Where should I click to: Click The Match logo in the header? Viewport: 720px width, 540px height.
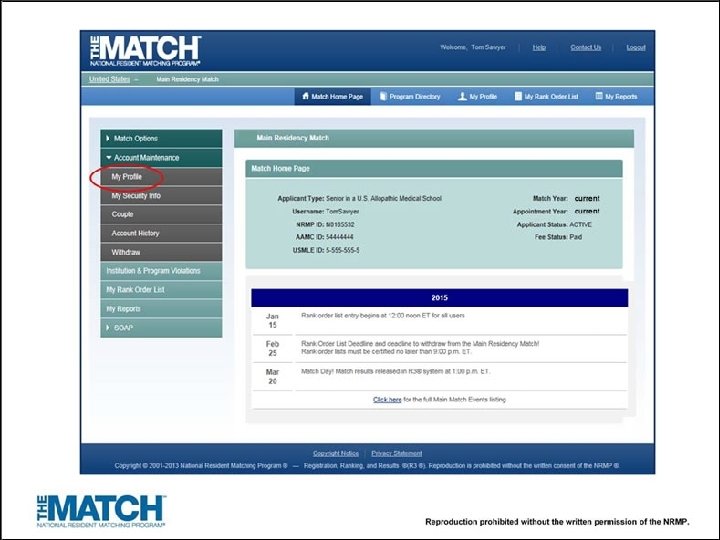(x=146, y=51)
